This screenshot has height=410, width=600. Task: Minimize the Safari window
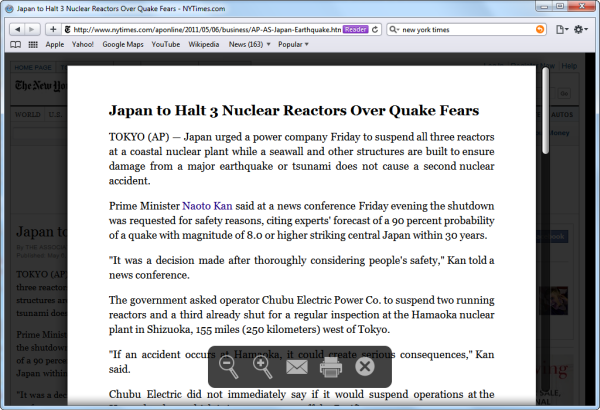(544, 6)
